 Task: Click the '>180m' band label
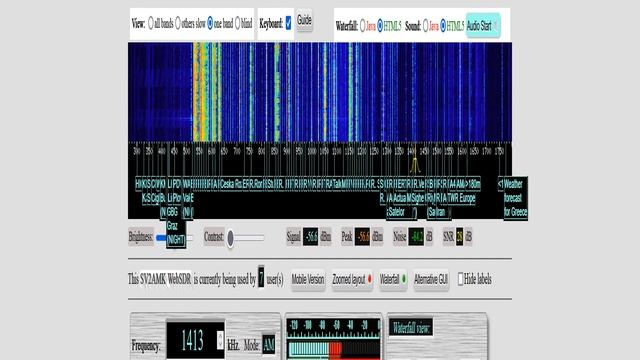click(473, 184)
